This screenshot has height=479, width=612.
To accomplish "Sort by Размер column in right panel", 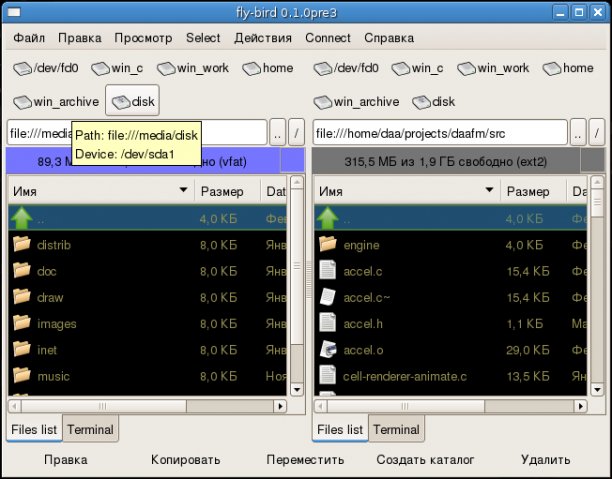I will click(x=528, y=190).
